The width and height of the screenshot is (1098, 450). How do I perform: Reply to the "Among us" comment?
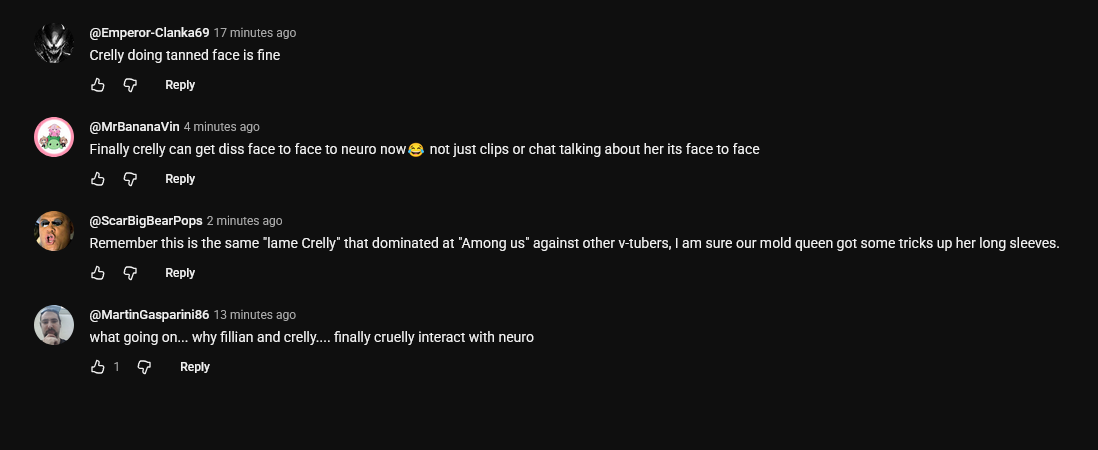click(x=180, y=273)
